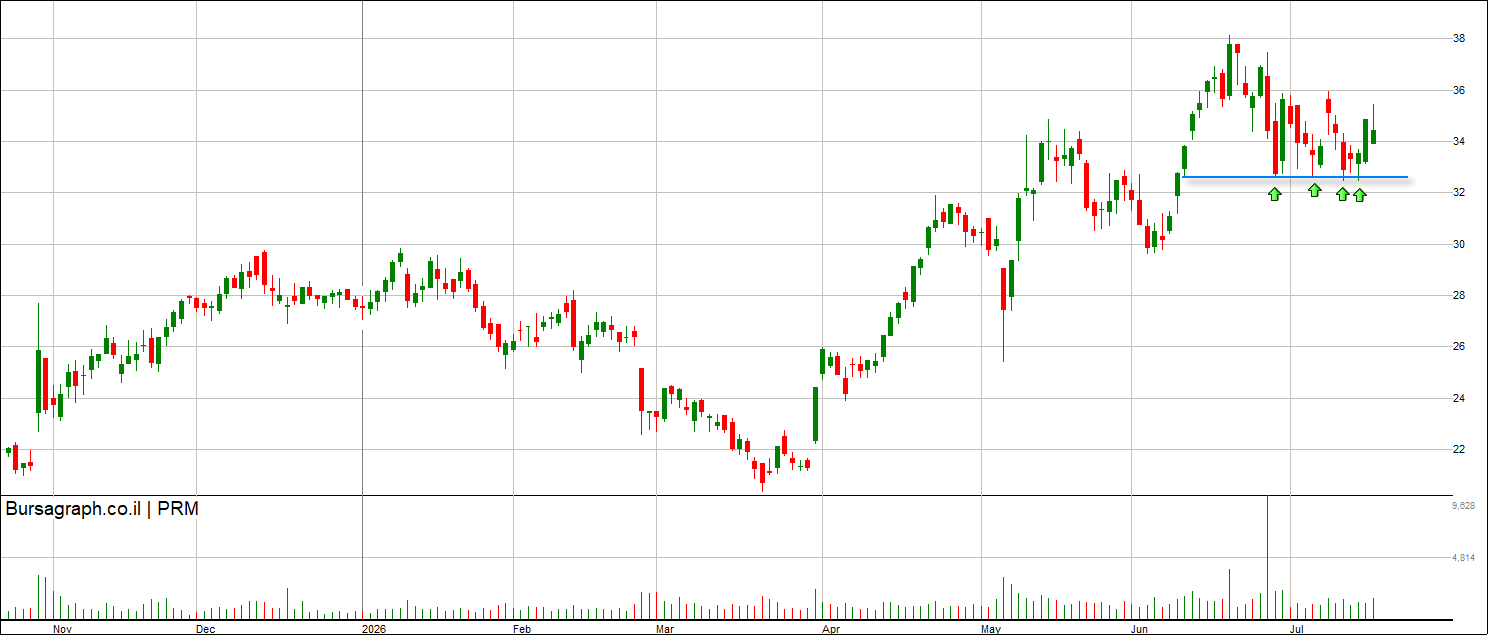1488x635 pixels.
Task: Select the Jul label on time axis
Action: 1298,629
